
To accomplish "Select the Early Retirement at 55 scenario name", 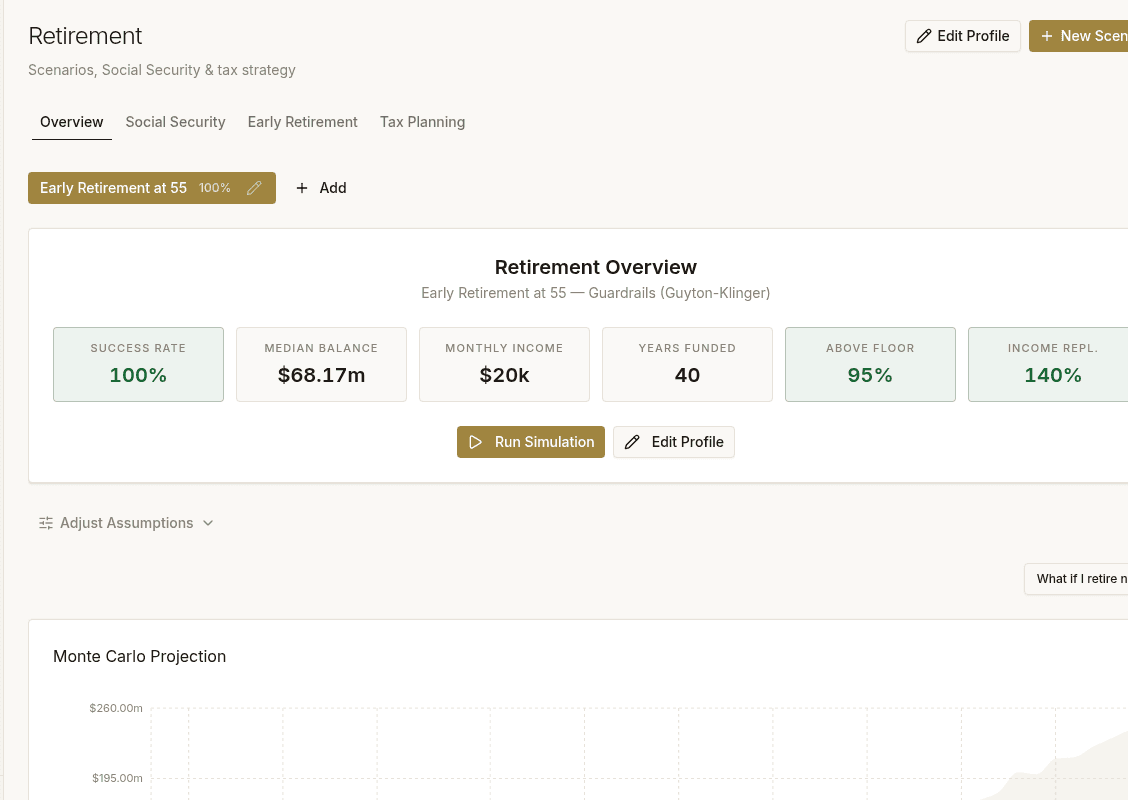I will click(113, 188).
